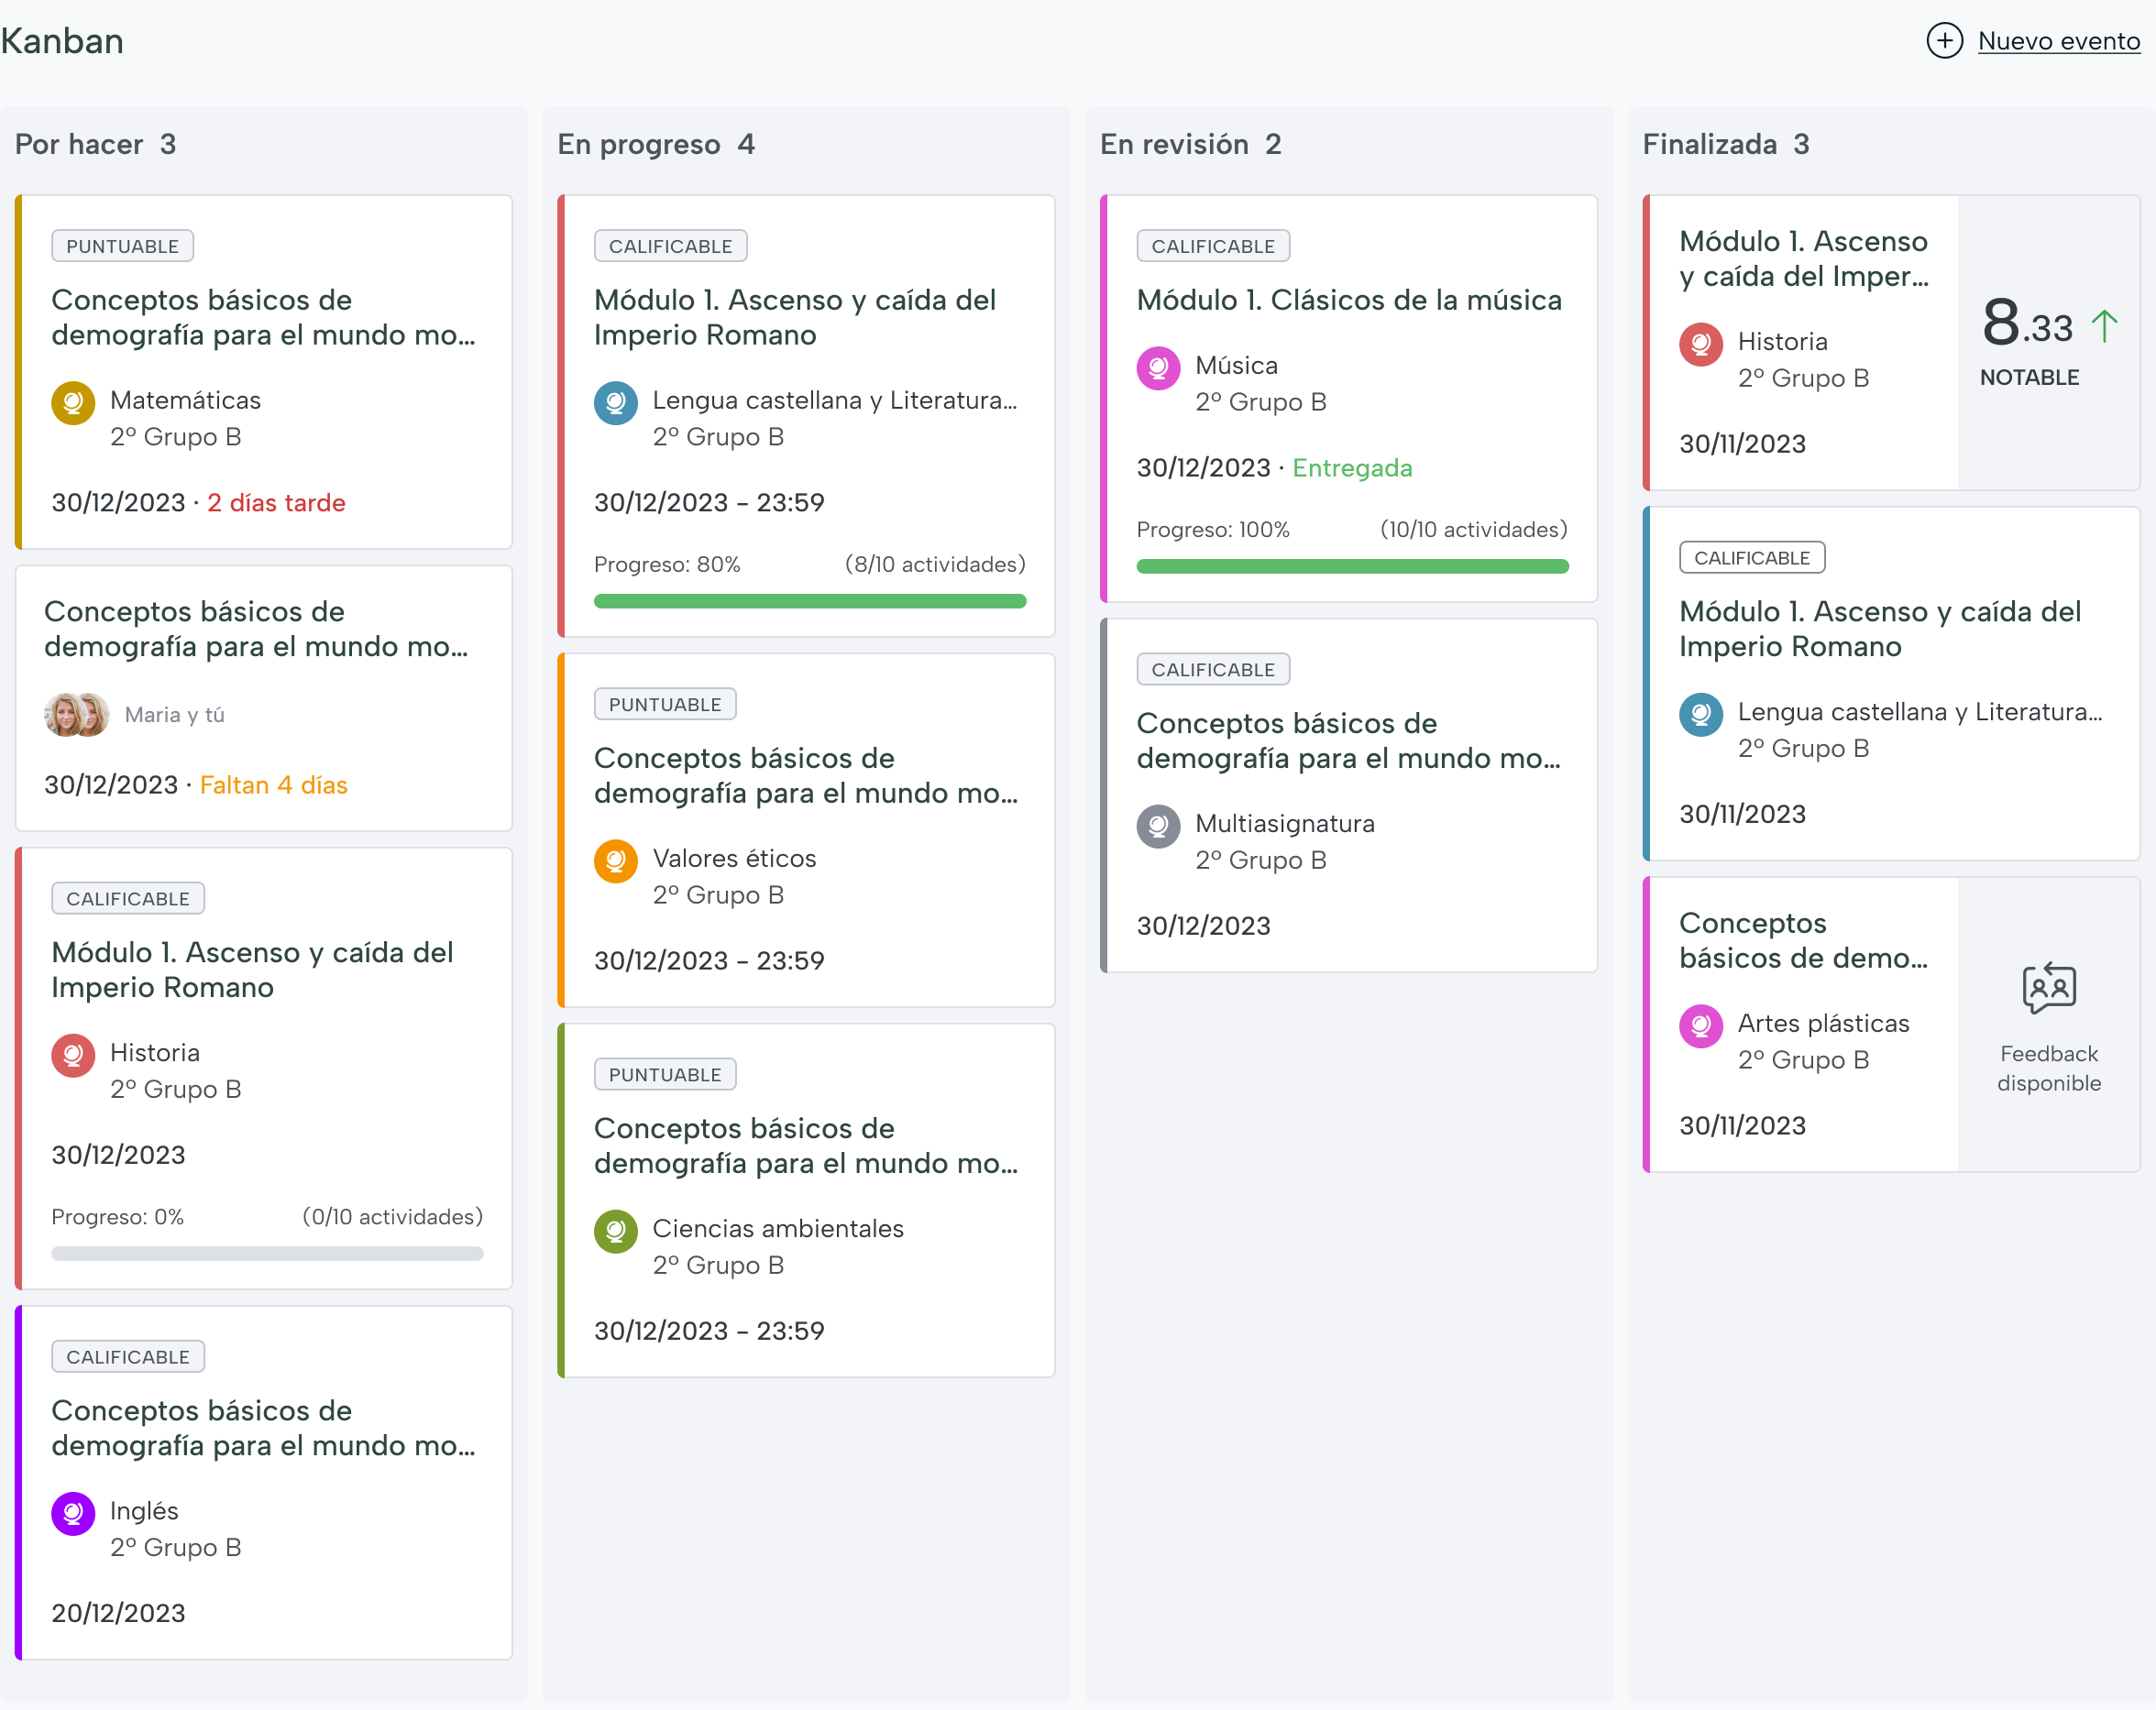Open the Nuevo evento link

(x=2058, y=41)
